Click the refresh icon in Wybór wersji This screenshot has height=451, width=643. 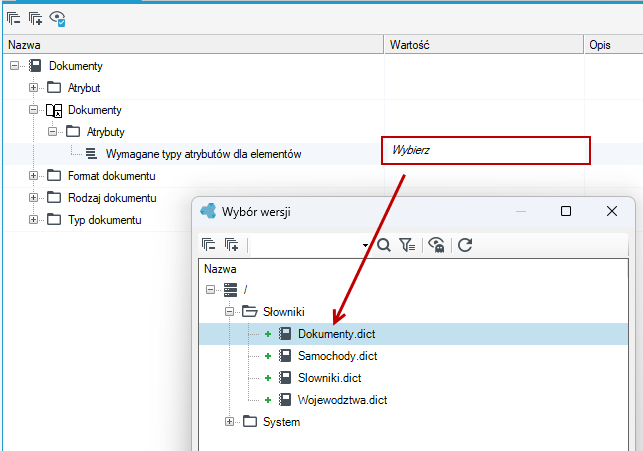coord(465,245)
